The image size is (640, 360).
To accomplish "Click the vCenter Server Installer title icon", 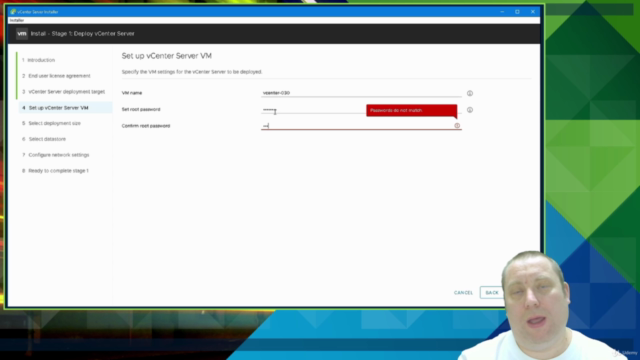I will 13,12.
